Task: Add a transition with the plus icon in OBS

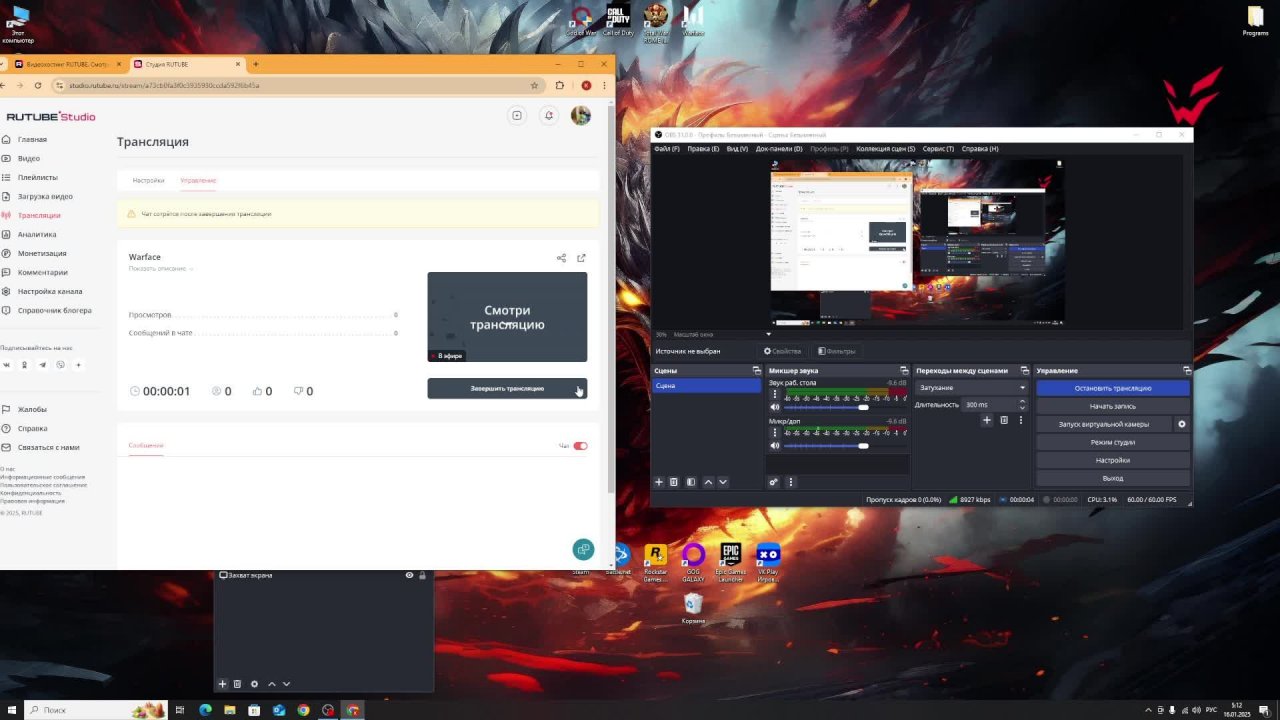Action: point(986,420)
